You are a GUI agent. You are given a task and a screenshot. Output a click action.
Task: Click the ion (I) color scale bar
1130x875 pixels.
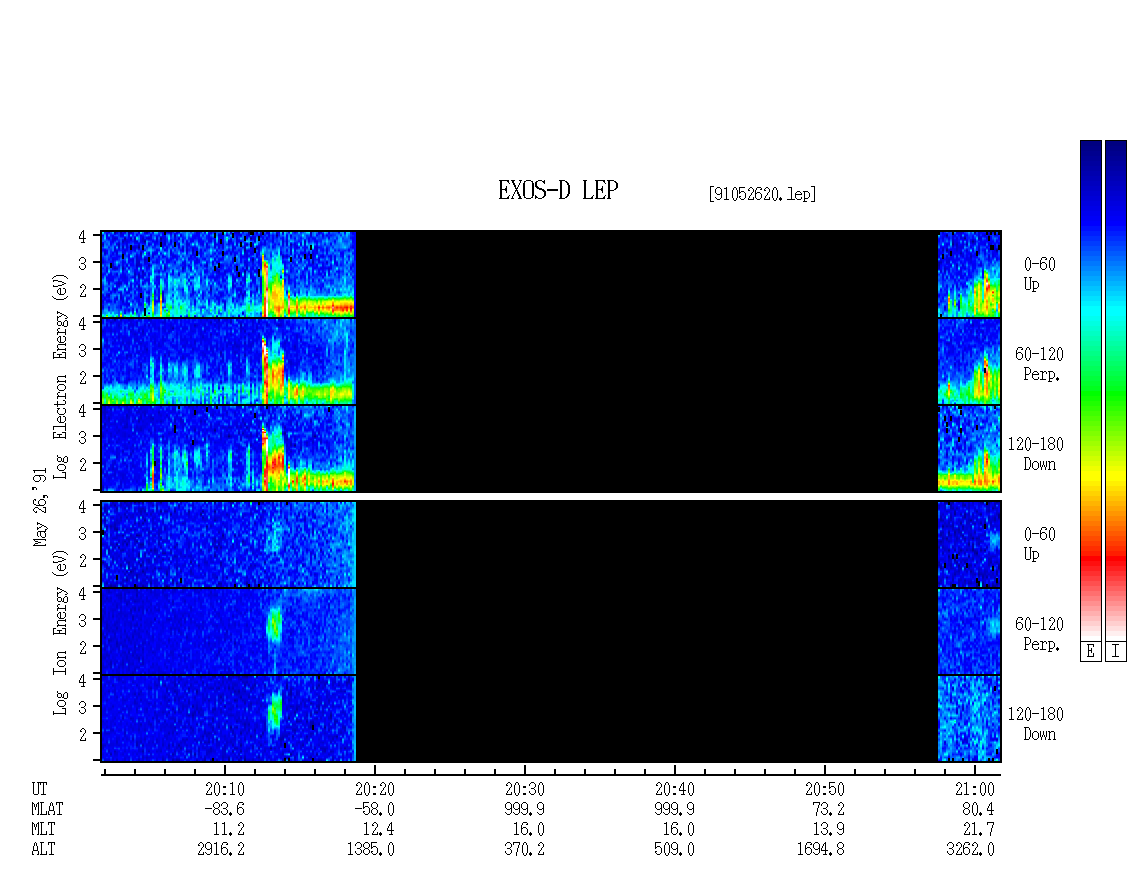click(1116, 390)
